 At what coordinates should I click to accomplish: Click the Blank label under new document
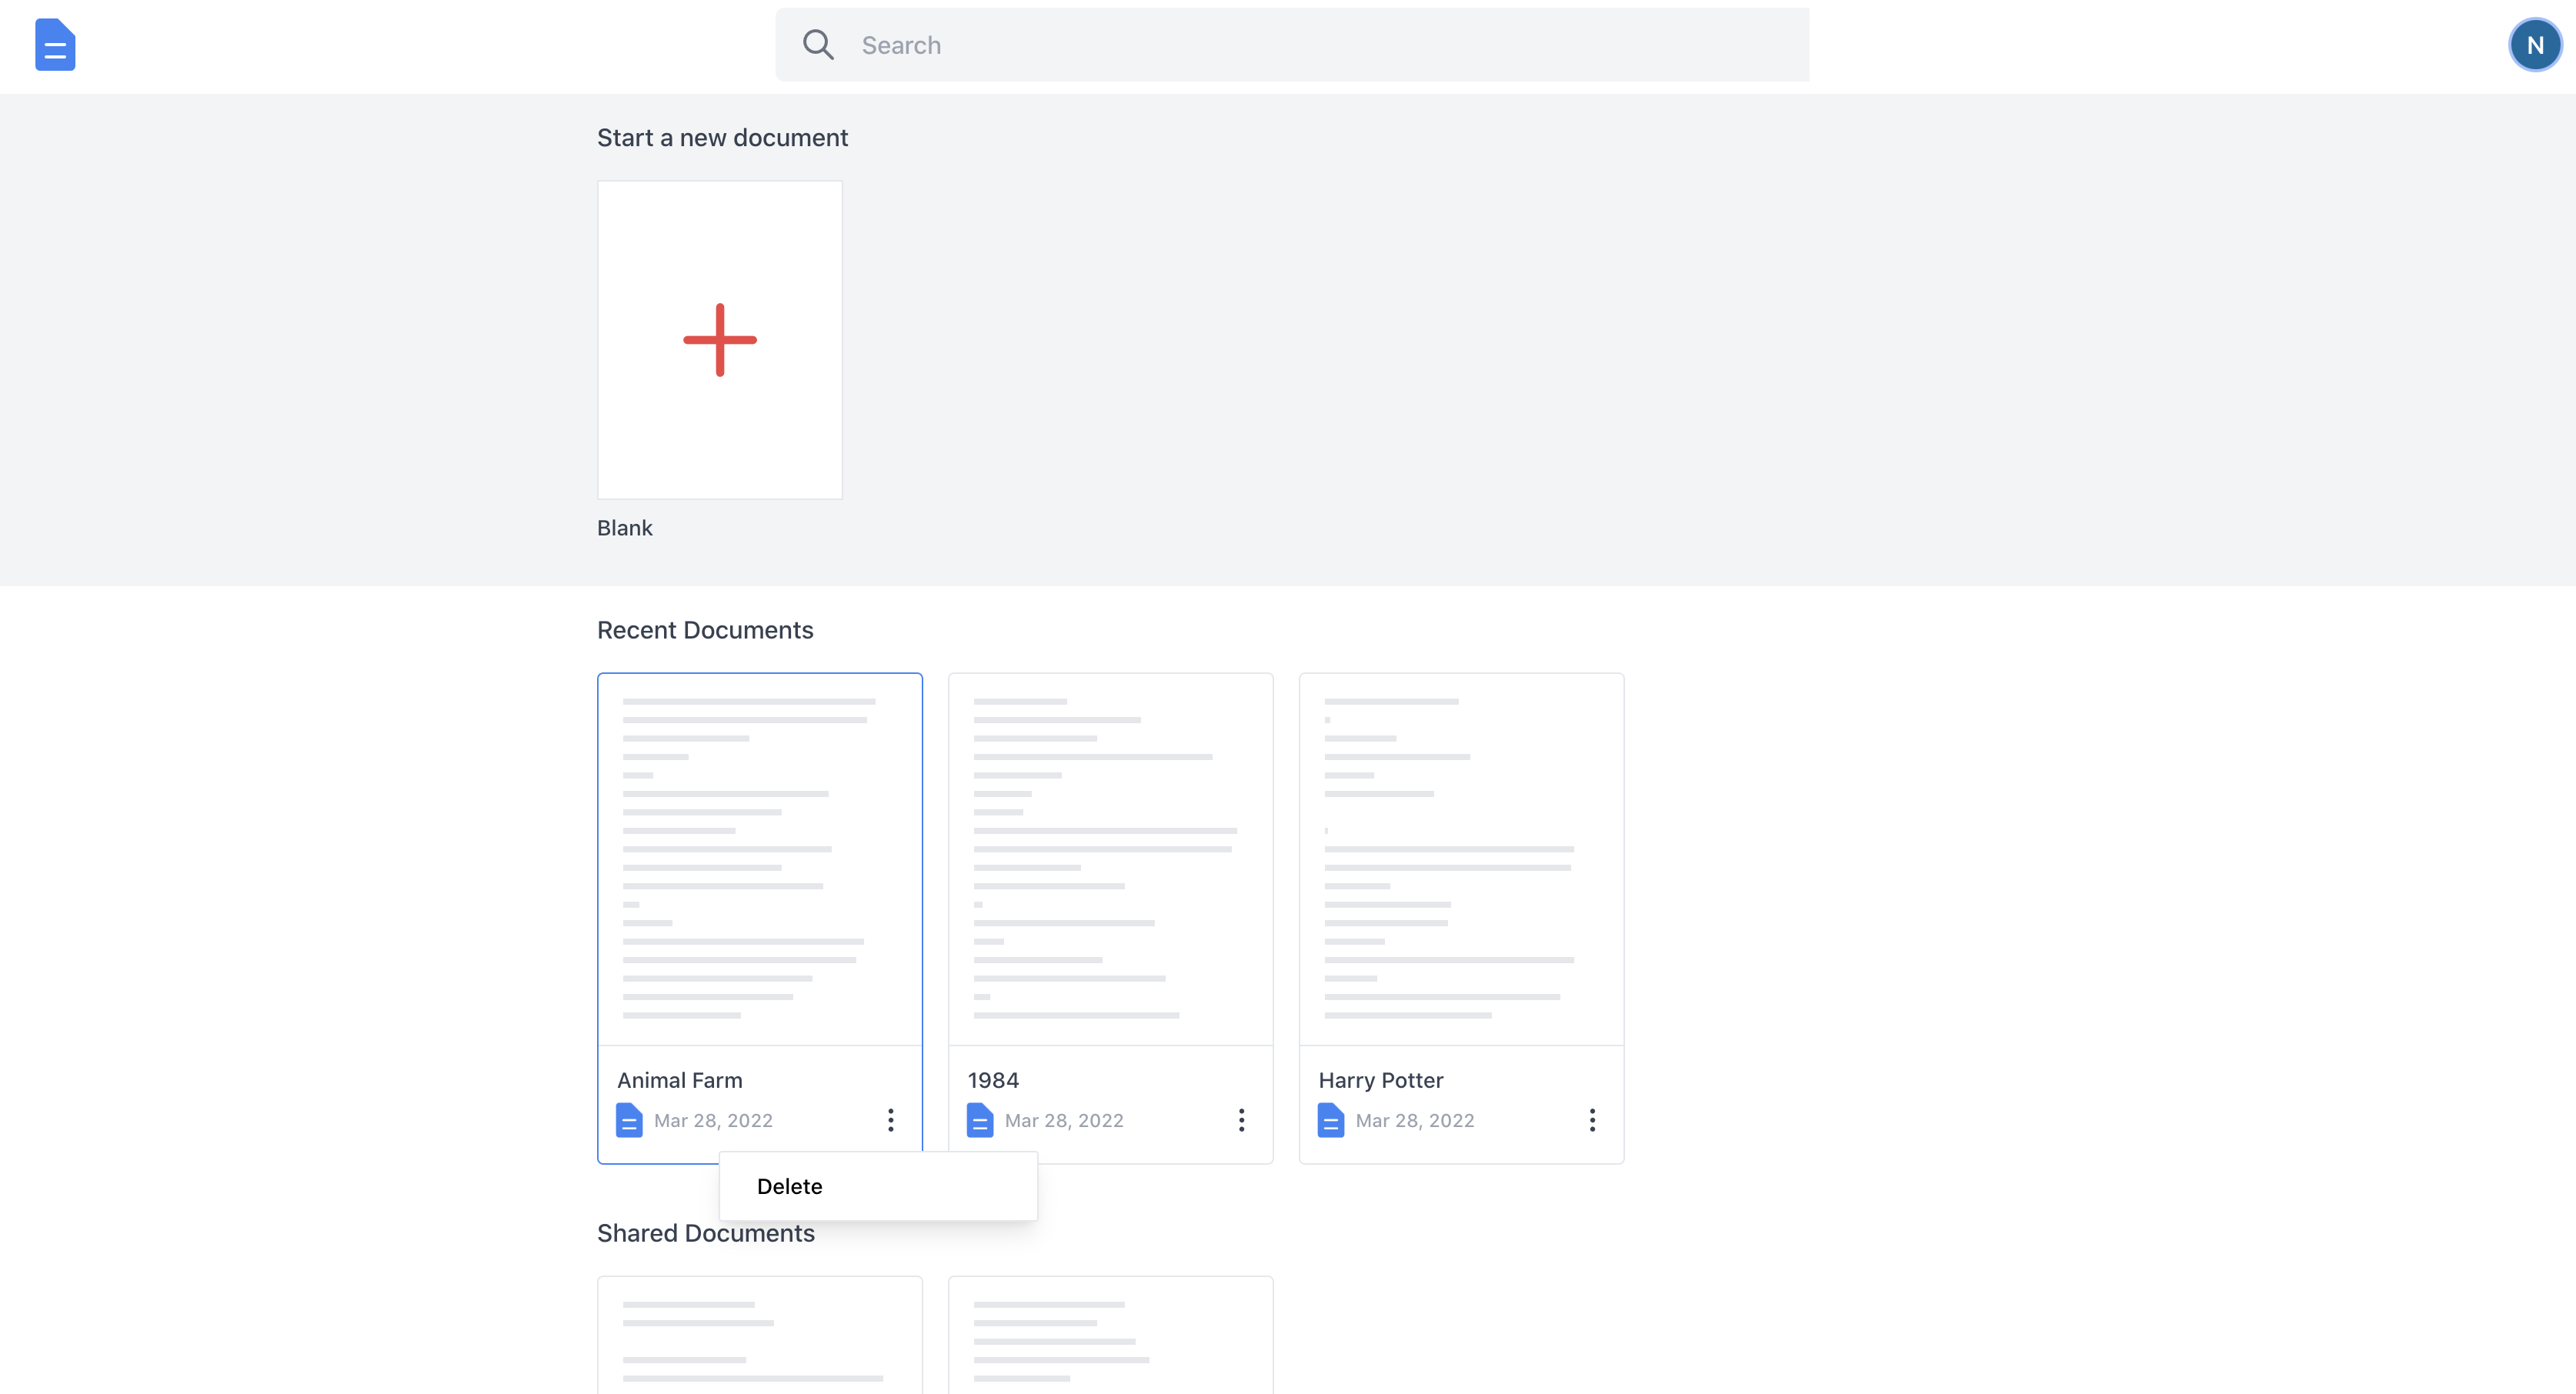(625, 528)
